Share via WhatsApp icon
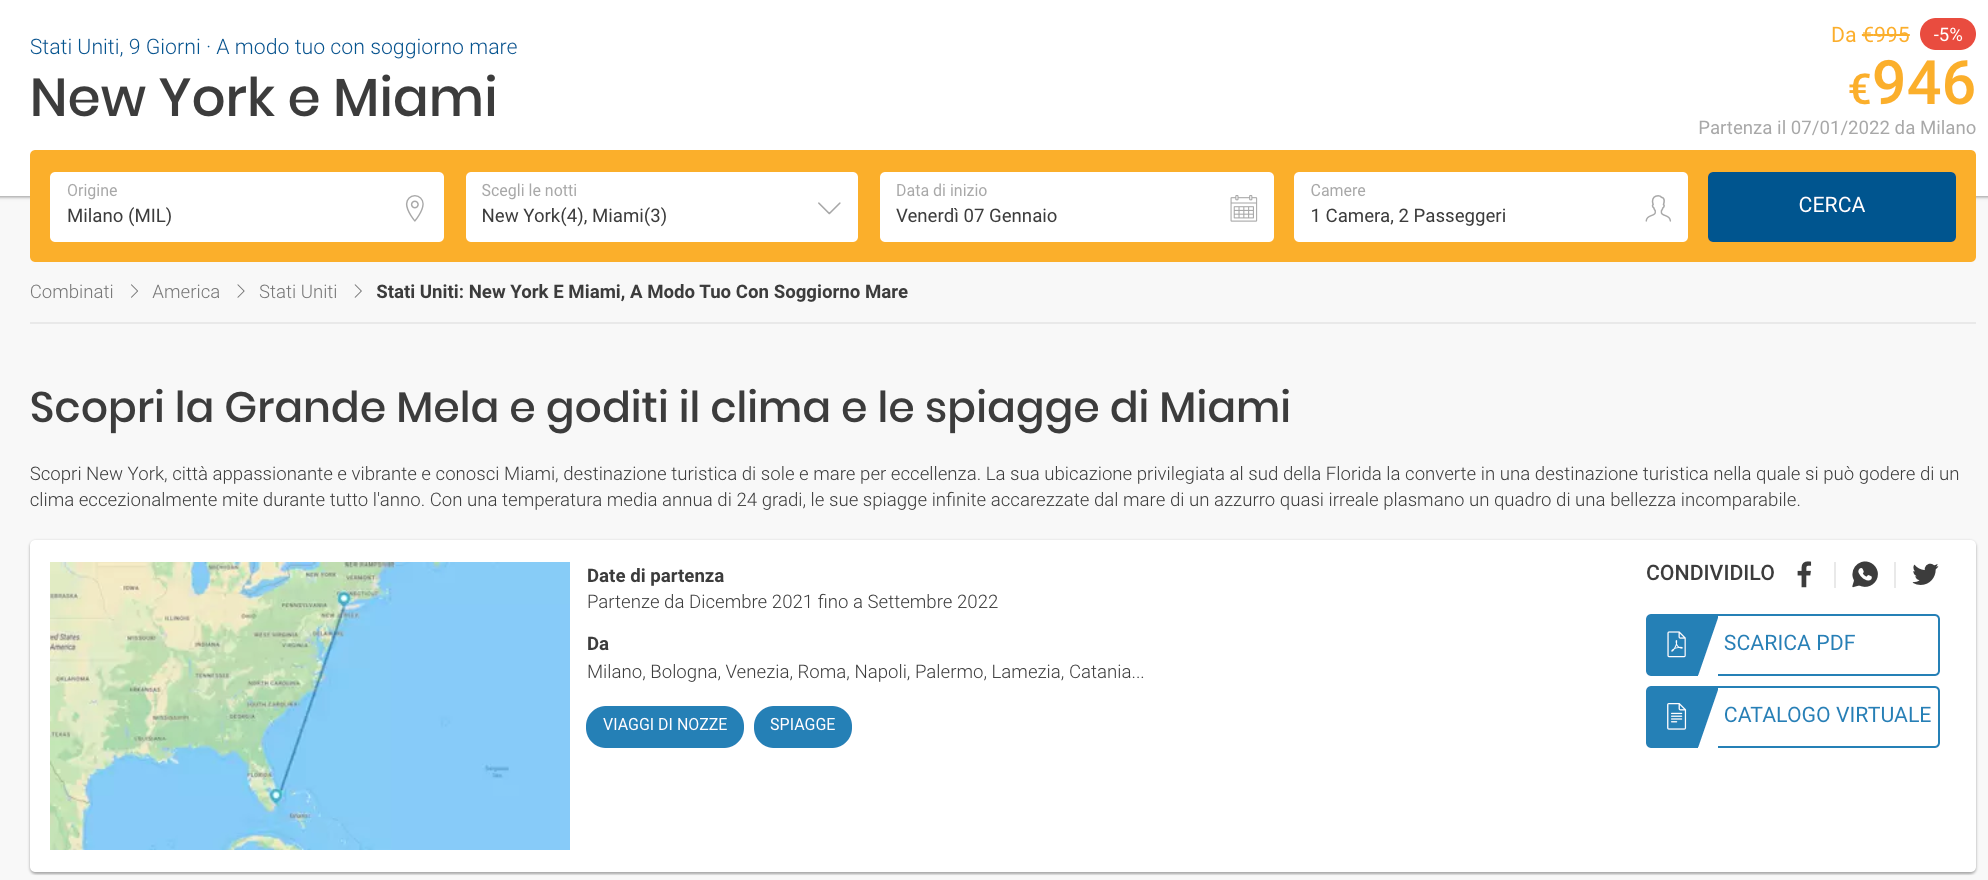This screenshot has height=880, width=1988. click(x=1864, y=574)
